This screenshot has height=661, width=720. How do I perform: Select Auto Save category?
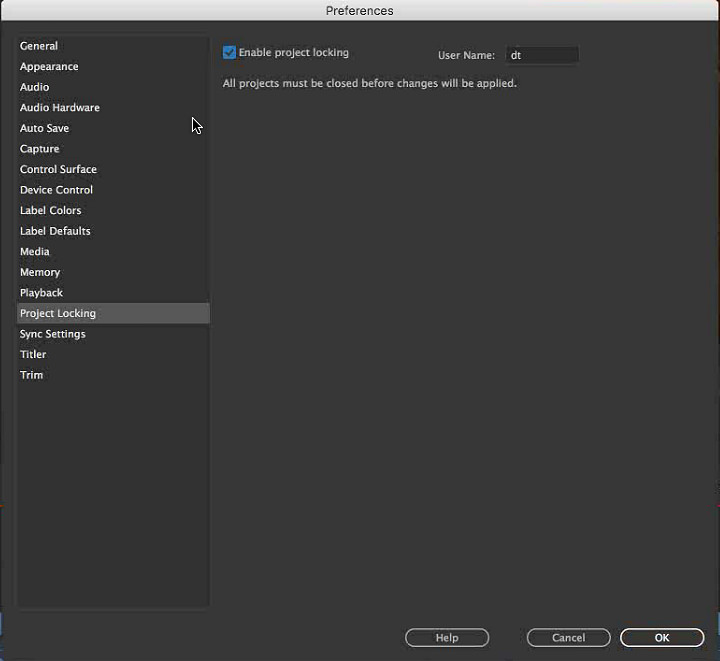pyautogui.click(x=113, y=128)
